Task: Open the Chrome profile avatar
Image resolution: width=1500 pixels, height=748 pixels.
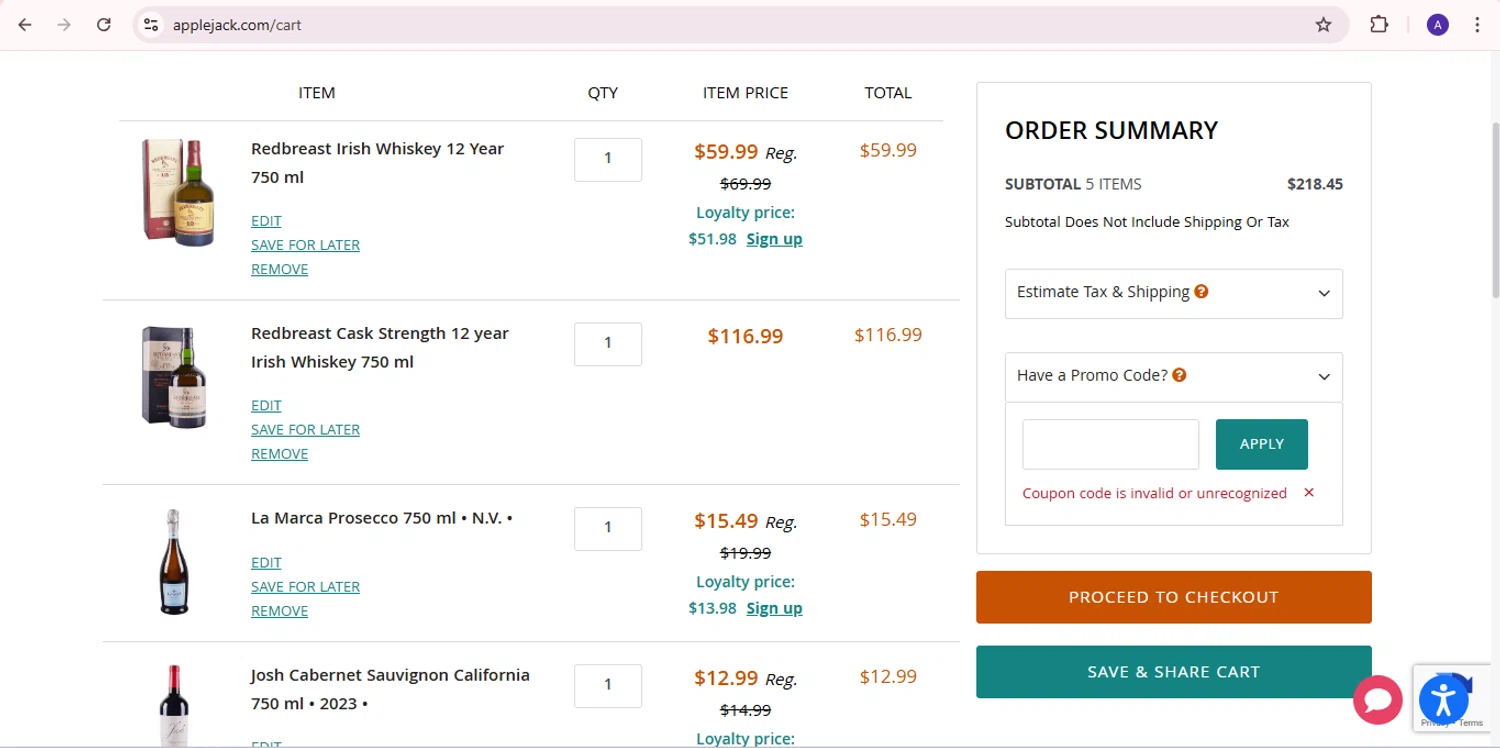Action: (1437, 25)
